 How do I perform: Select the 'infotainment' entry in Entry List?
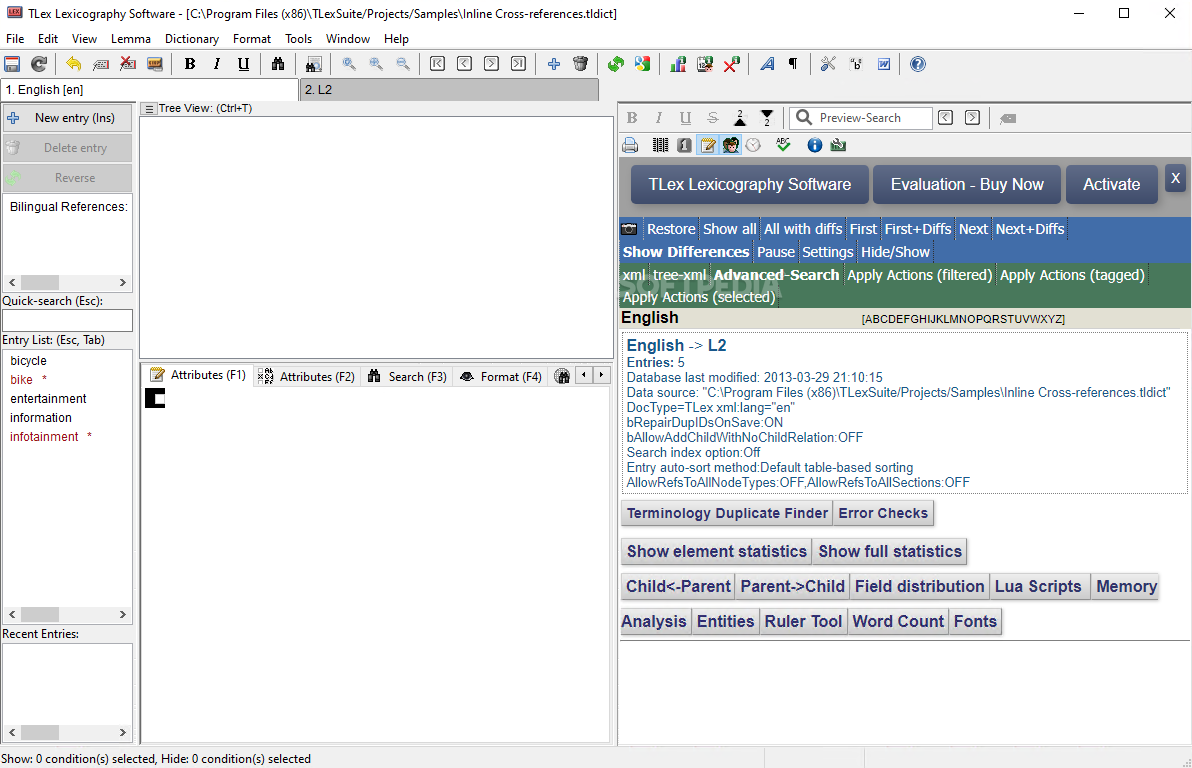pyautogui.click(x=44, y=436)
